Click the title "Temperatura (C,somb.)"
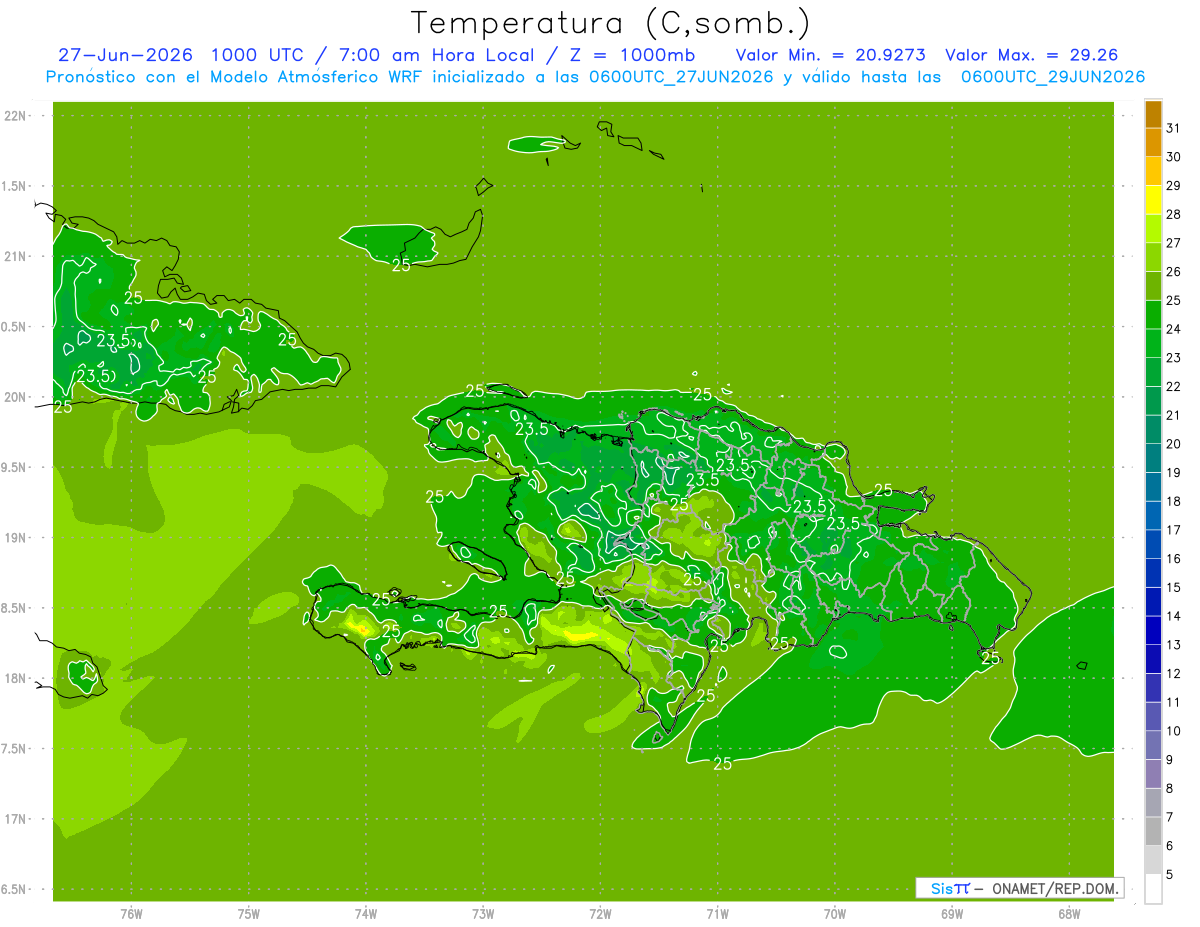Screen dimensions: 1200x927 pyautogui.click(x=611, y=24)
